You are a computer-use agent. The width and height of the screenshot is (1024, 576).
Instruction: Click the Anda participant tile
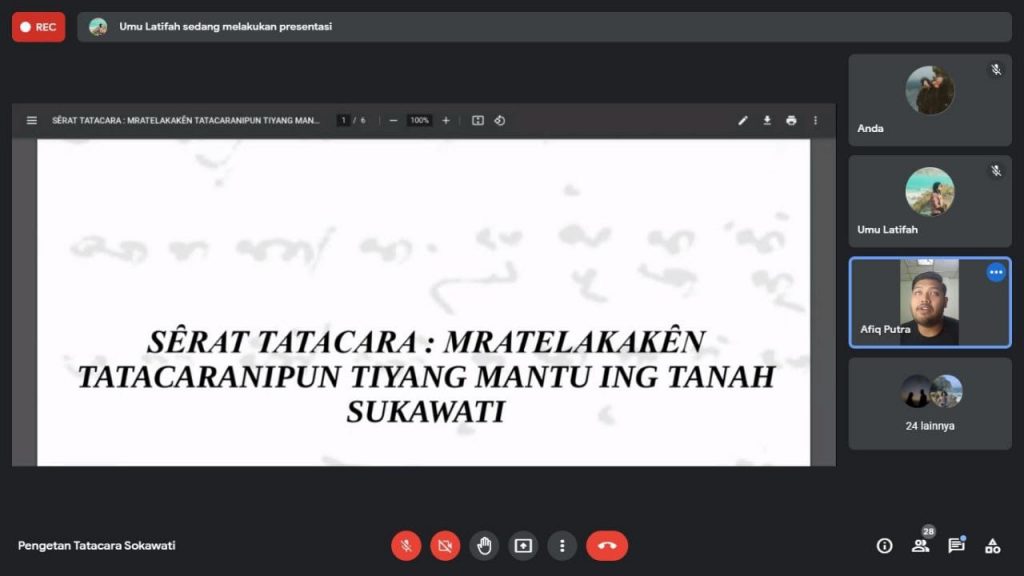[x=929, y=100]
